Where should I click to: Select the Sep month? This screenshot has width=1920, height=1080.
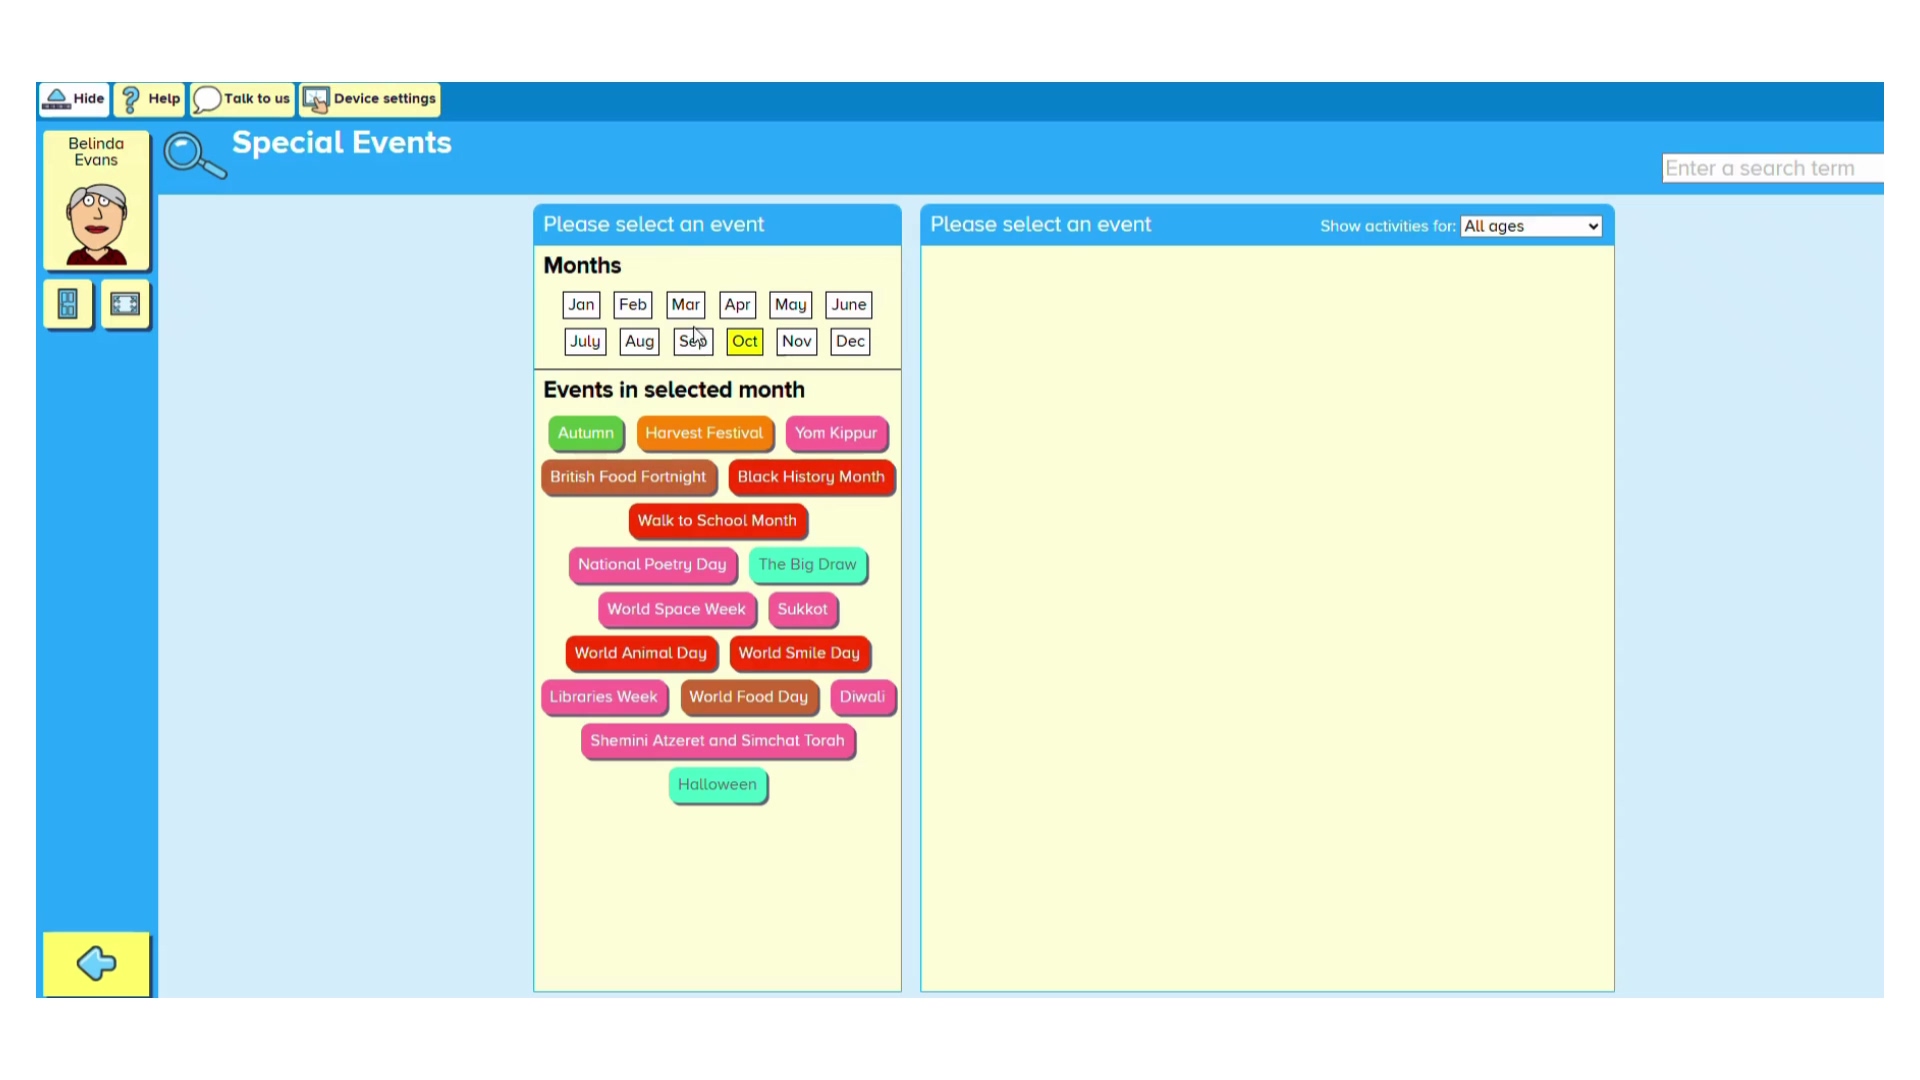[x=692, y=342]
